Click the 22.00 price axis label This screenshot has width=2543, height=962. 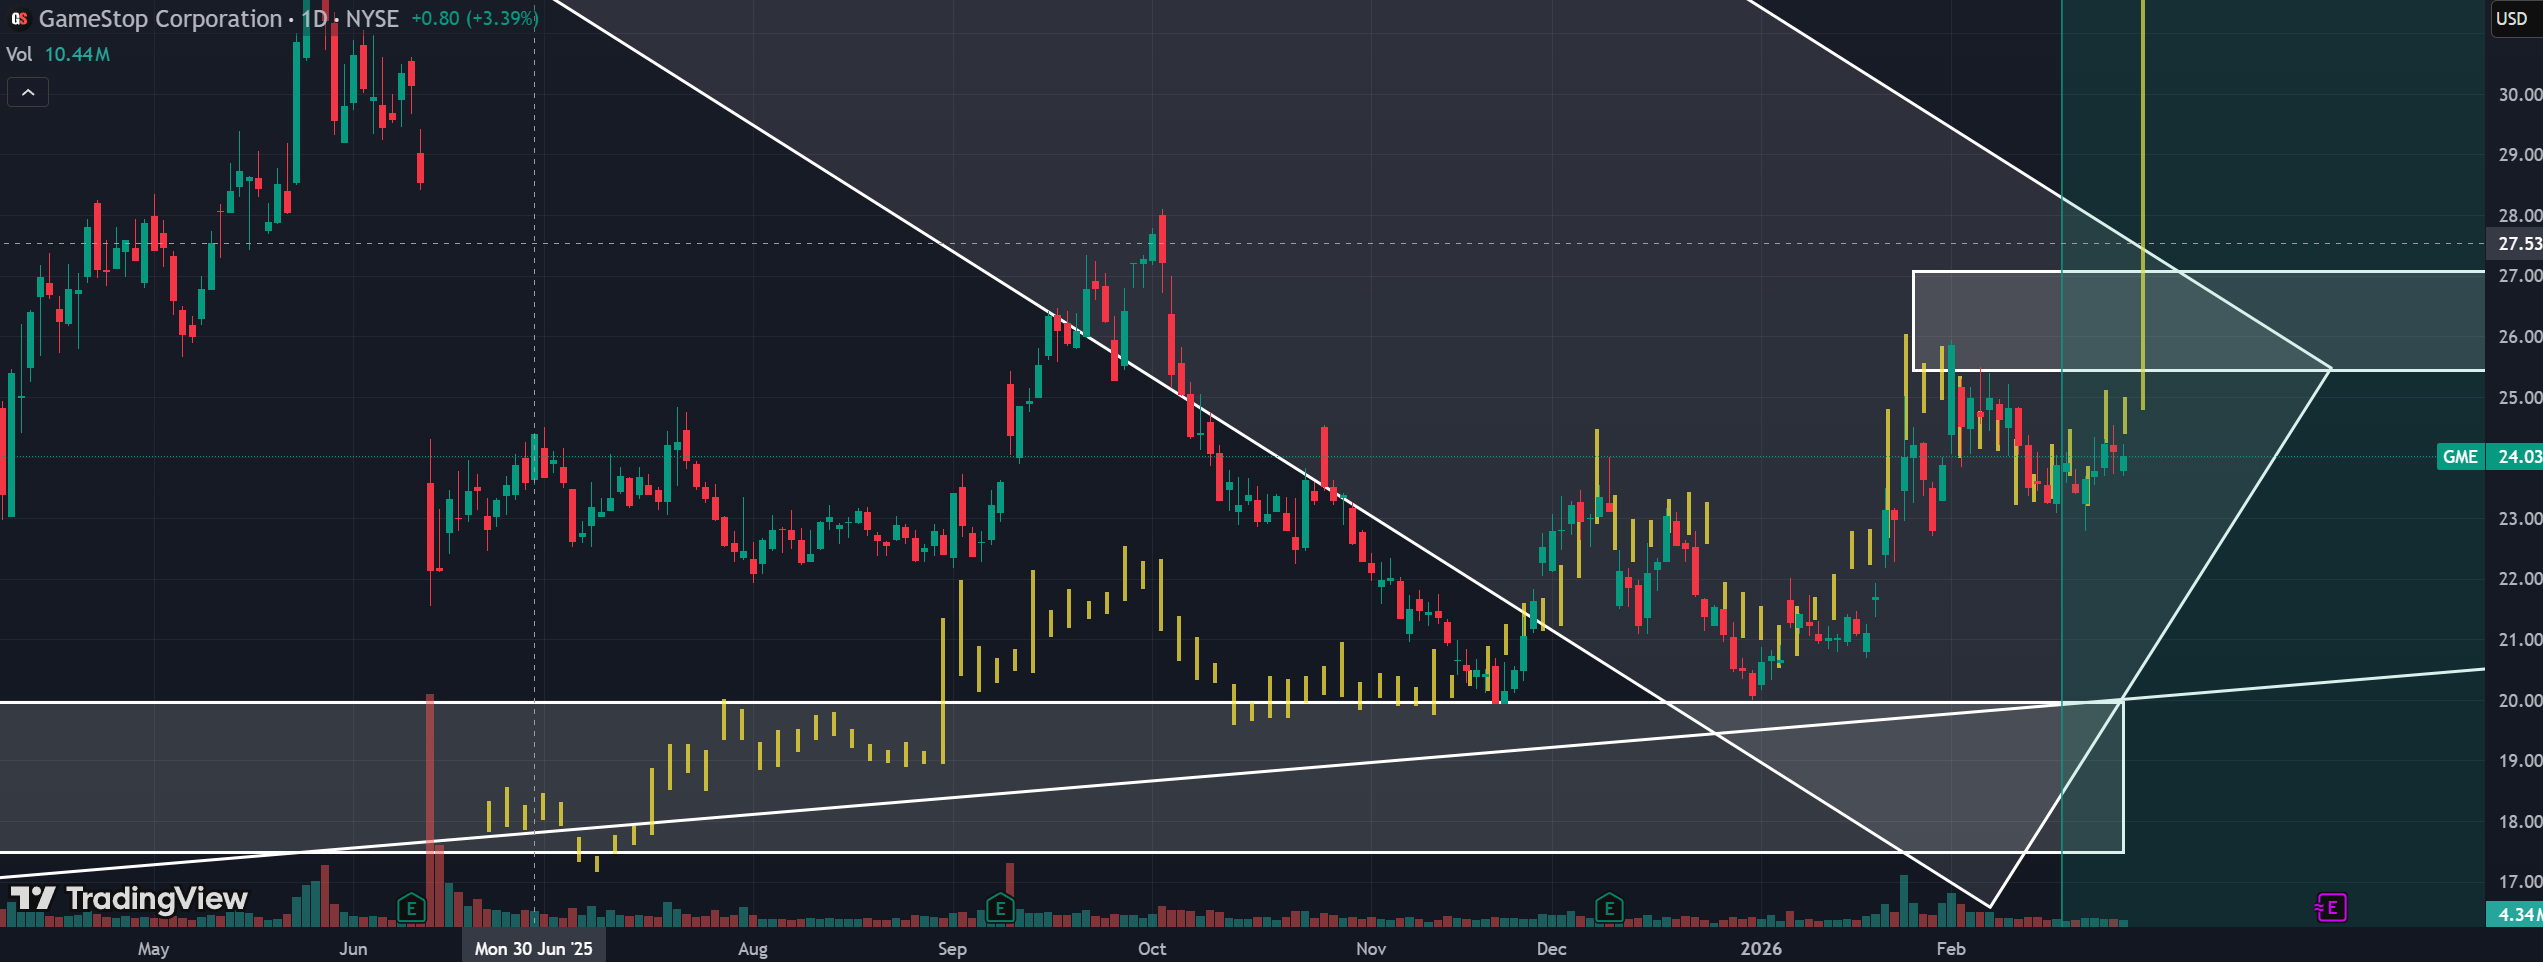click(2520, 579)
